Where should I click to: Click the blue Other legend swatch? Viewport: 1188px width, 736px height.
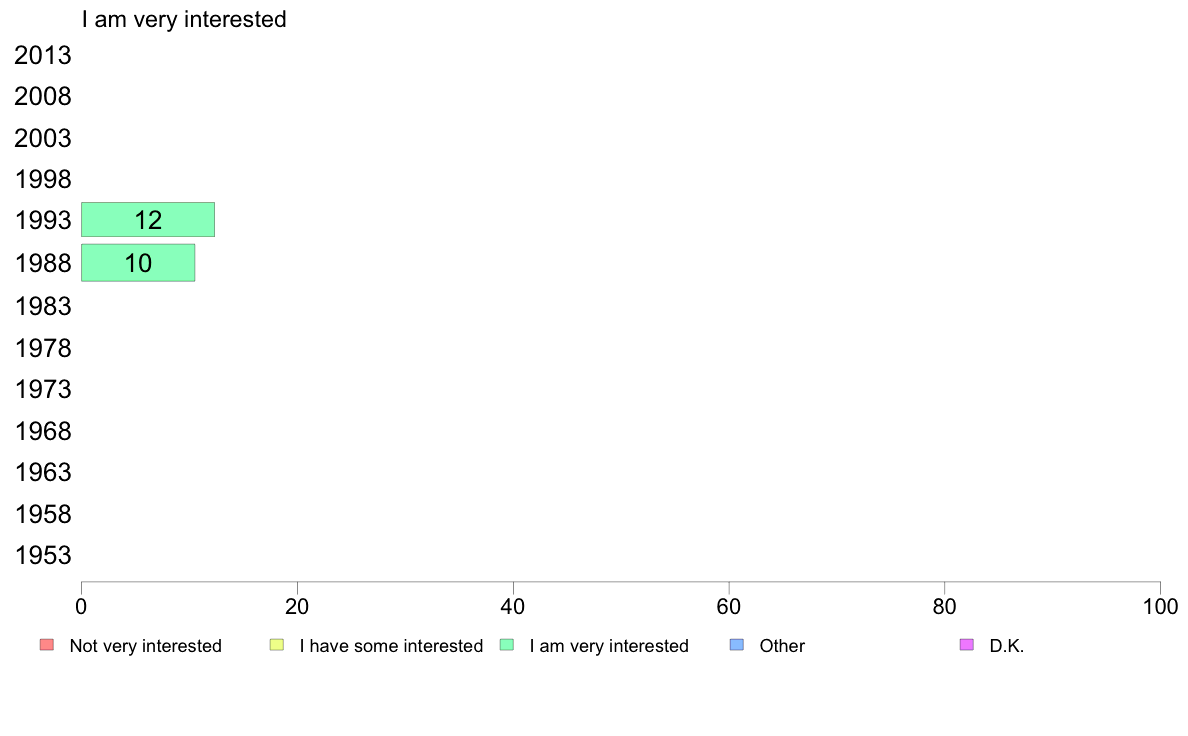pos(736,645)
